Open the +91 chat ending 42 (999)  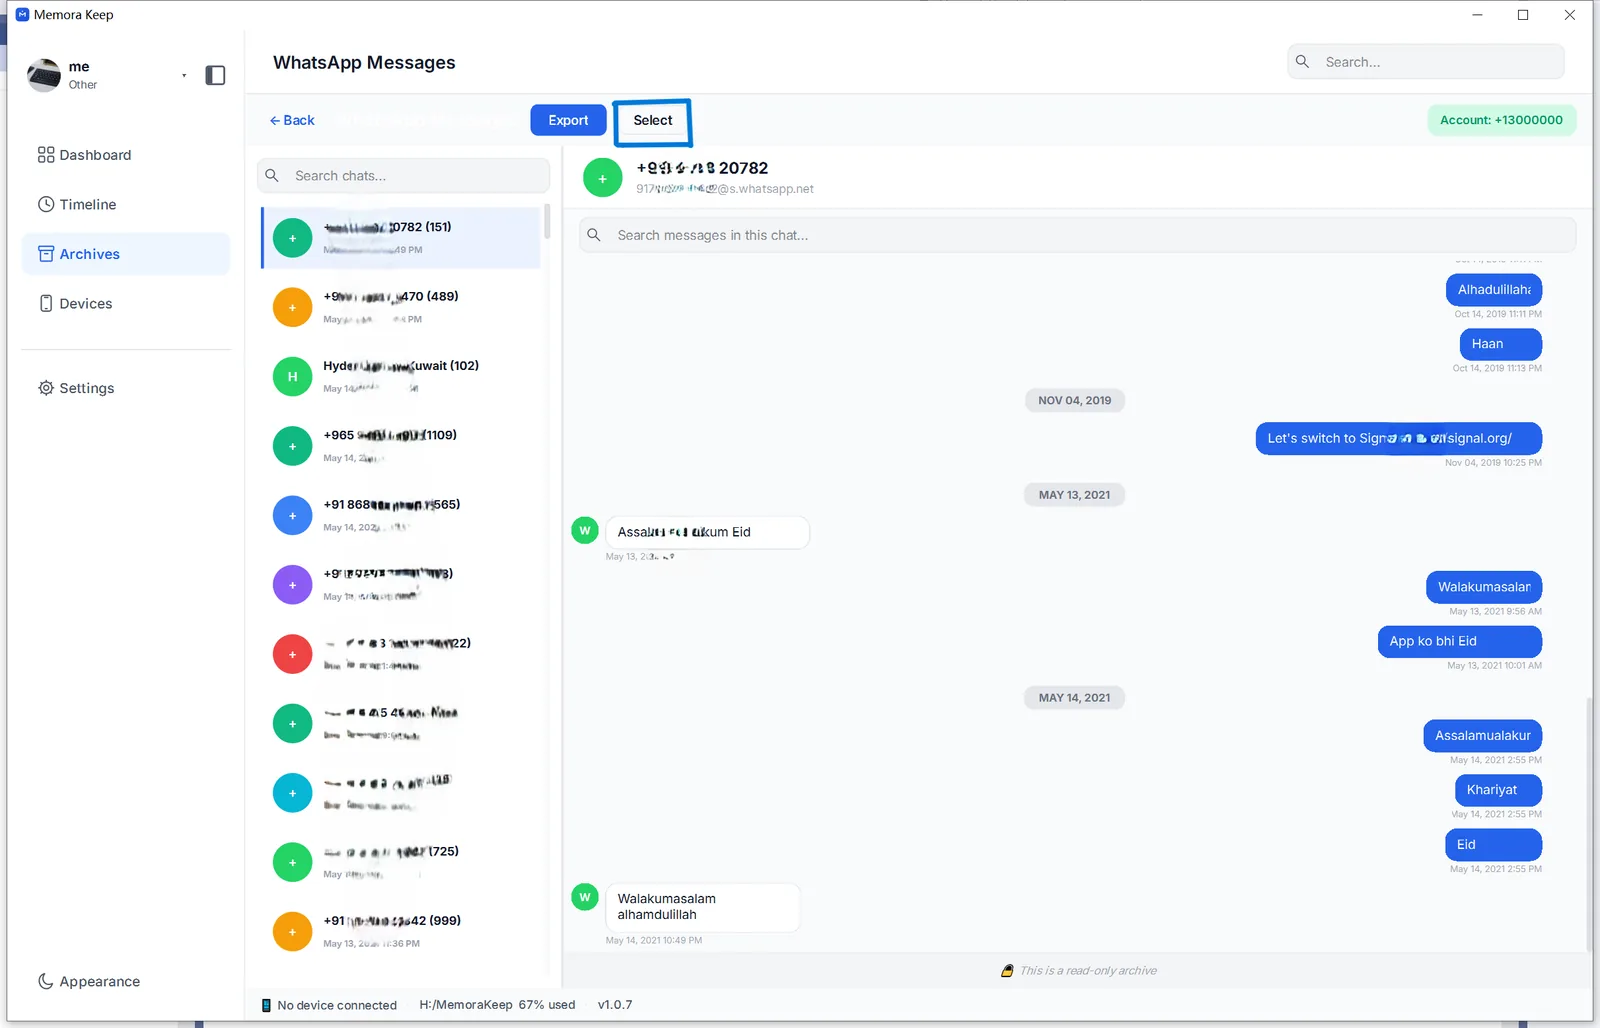tap(401, 931)
